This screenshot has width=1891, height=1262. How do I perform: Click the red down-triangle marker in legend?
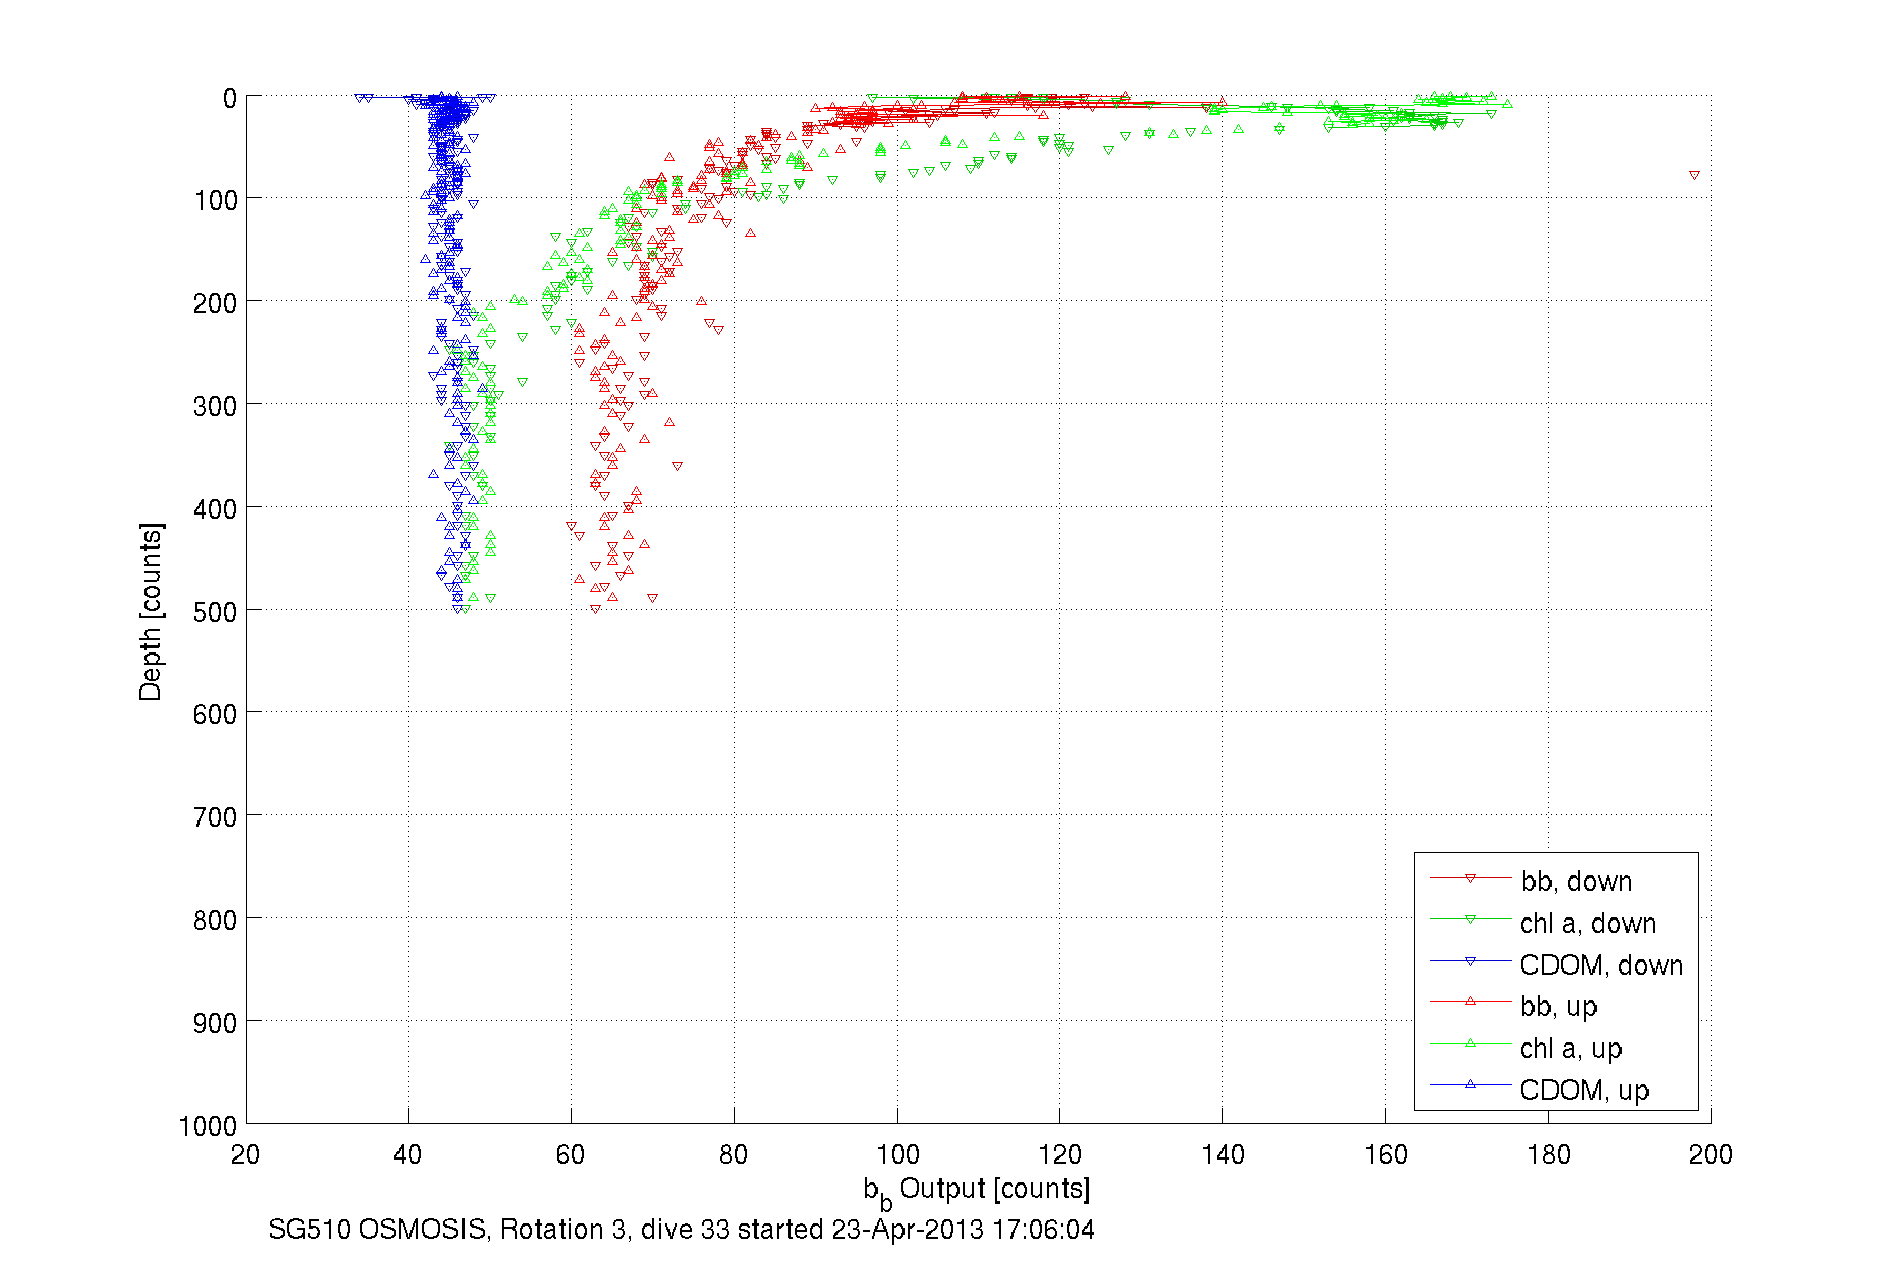pos(1470,878)
